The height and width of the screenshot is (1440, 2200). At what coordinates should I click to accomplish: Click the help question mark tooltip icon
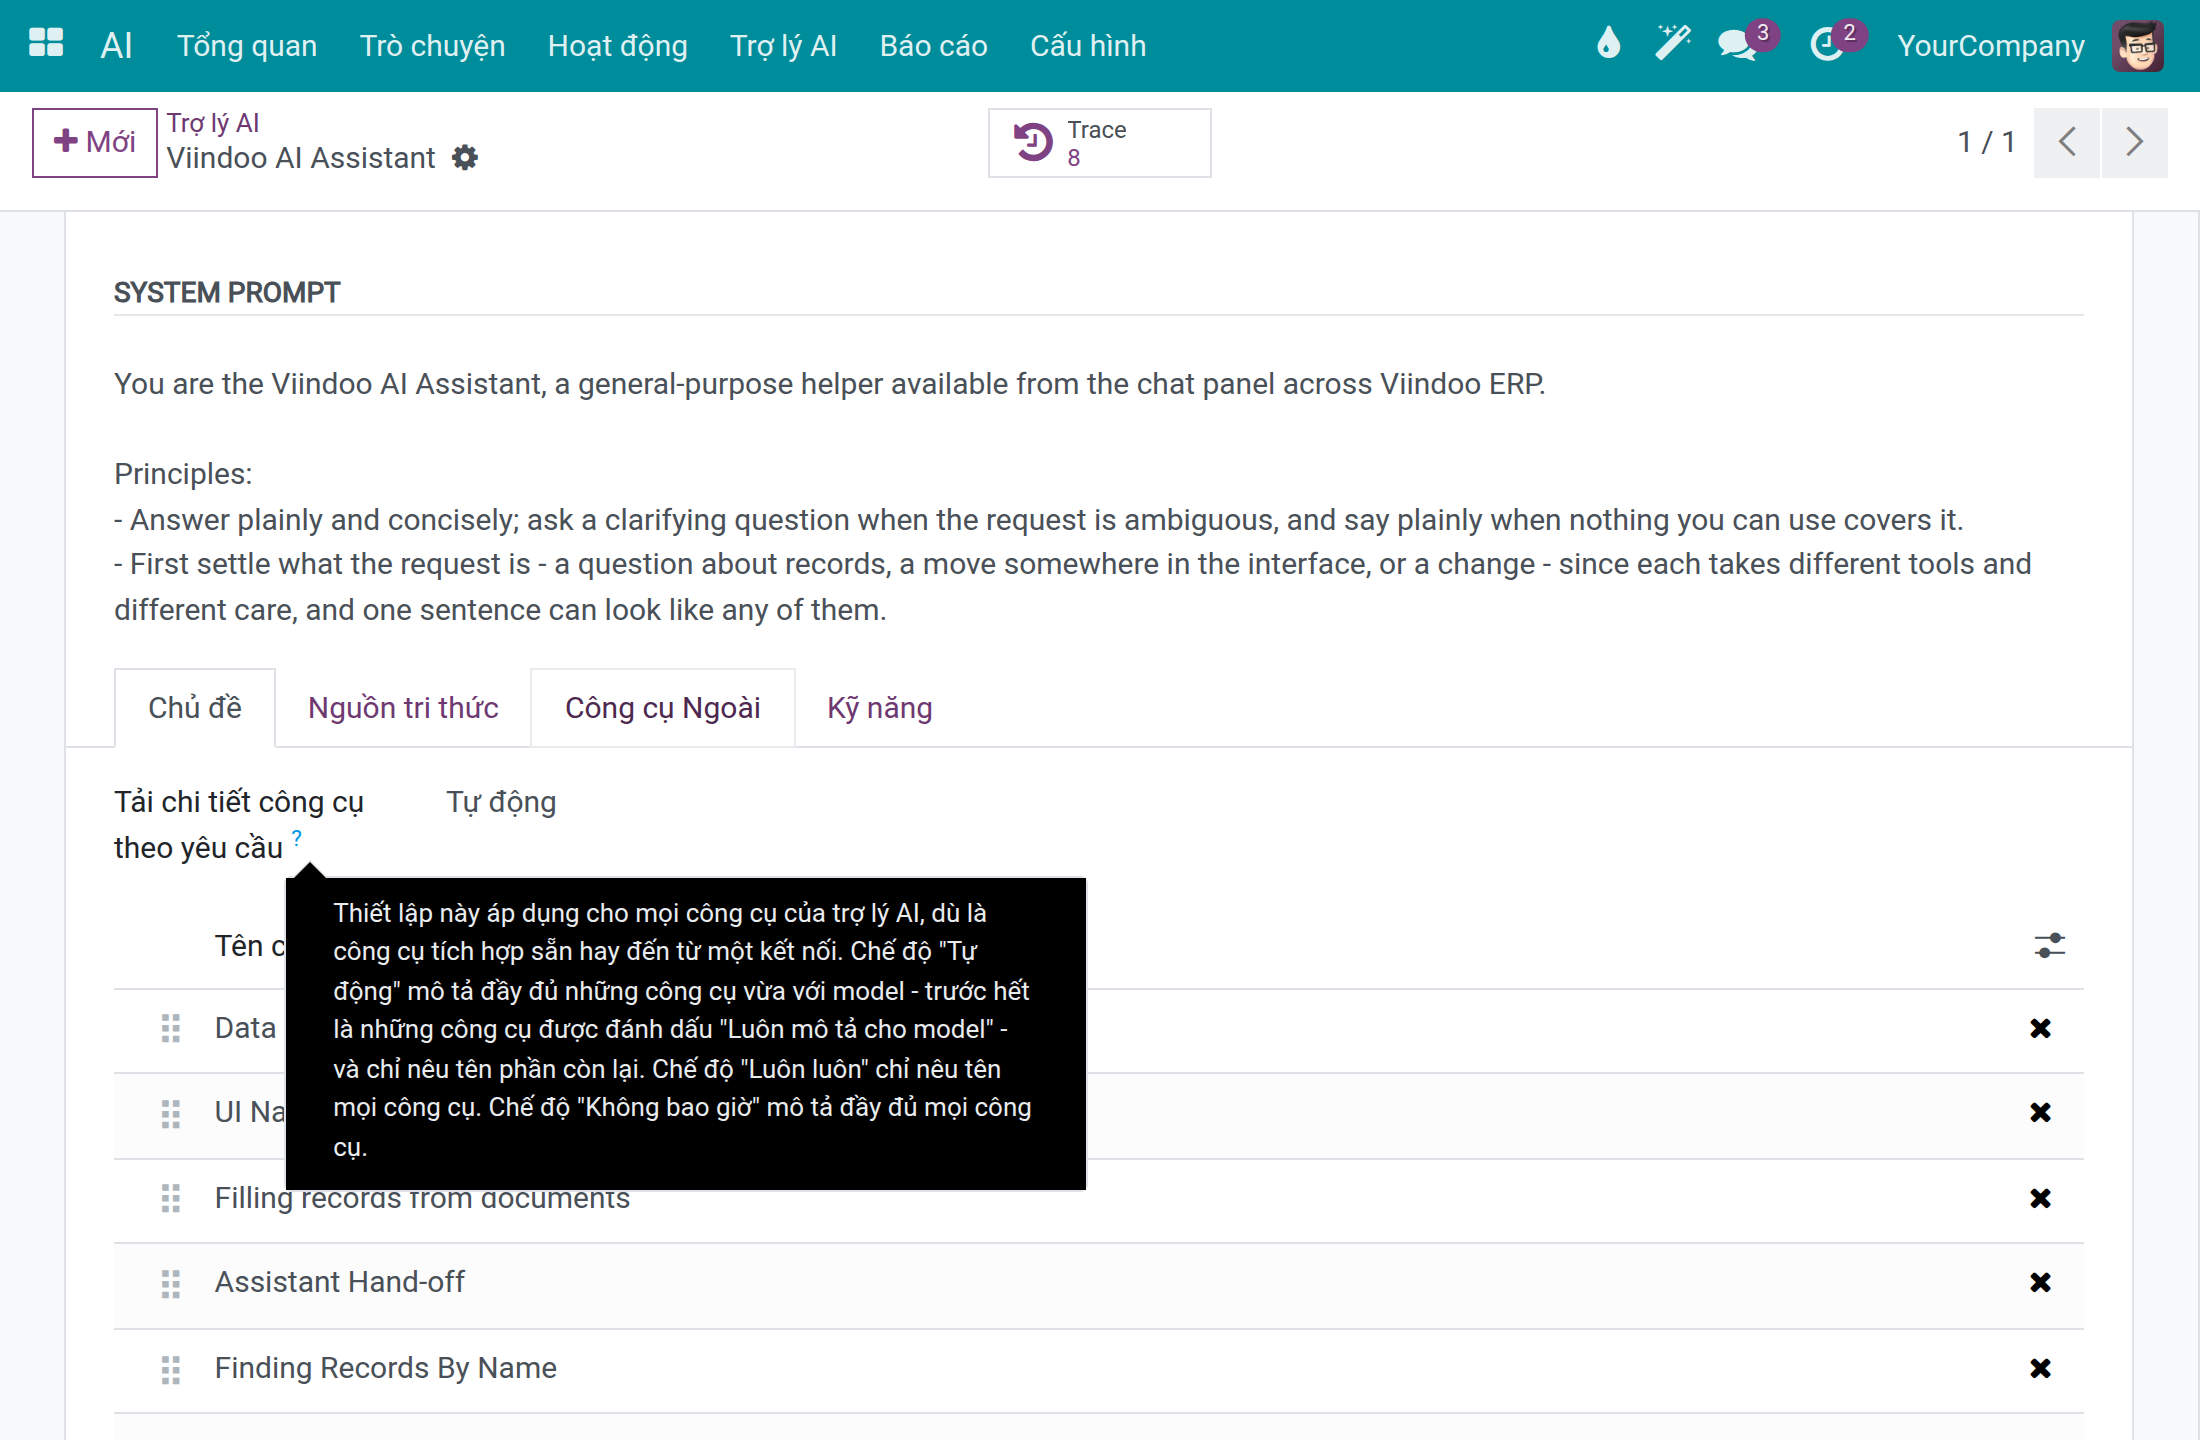(297, 838)
